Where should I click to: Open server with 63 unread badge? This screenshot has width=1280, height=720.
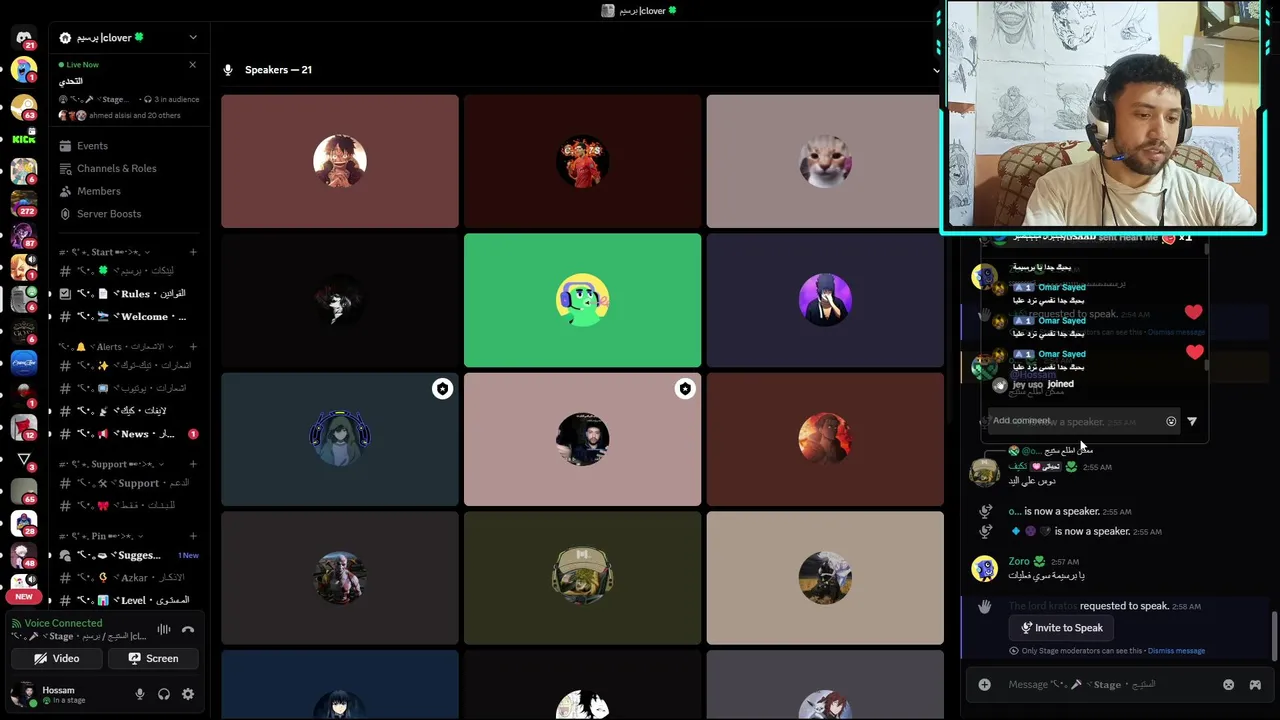(24, 106)
